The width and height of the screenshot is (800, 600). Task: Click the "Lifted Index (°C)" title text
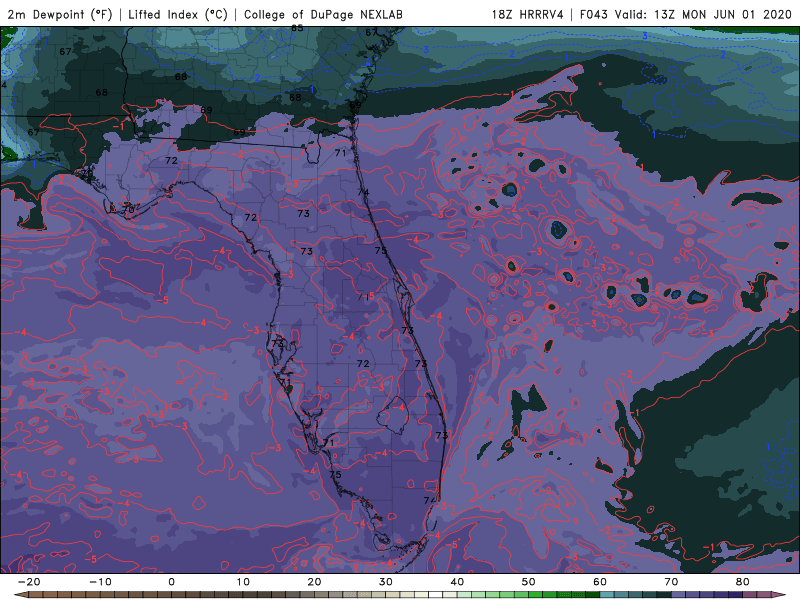[x=178, y=14]
